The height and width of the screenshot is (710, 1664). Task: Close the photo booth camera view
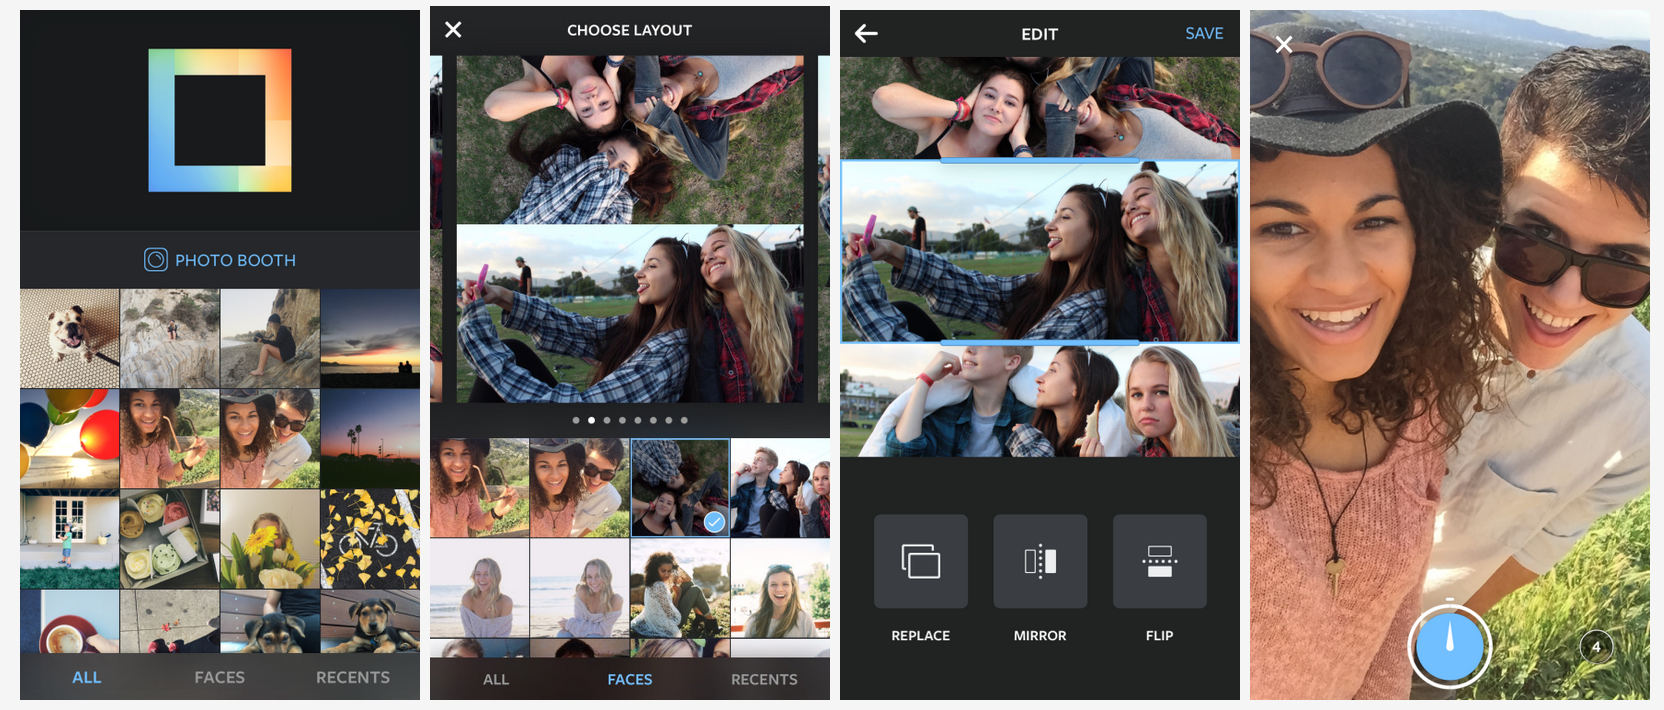tap(1284, 45)
